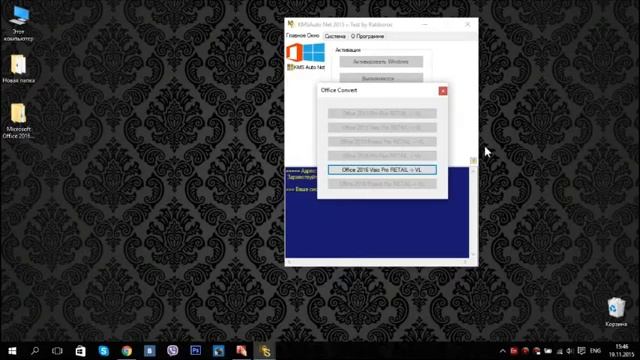Open taskbar search magnifier
Screen dimensions: 640x360
tap(35, 351)
